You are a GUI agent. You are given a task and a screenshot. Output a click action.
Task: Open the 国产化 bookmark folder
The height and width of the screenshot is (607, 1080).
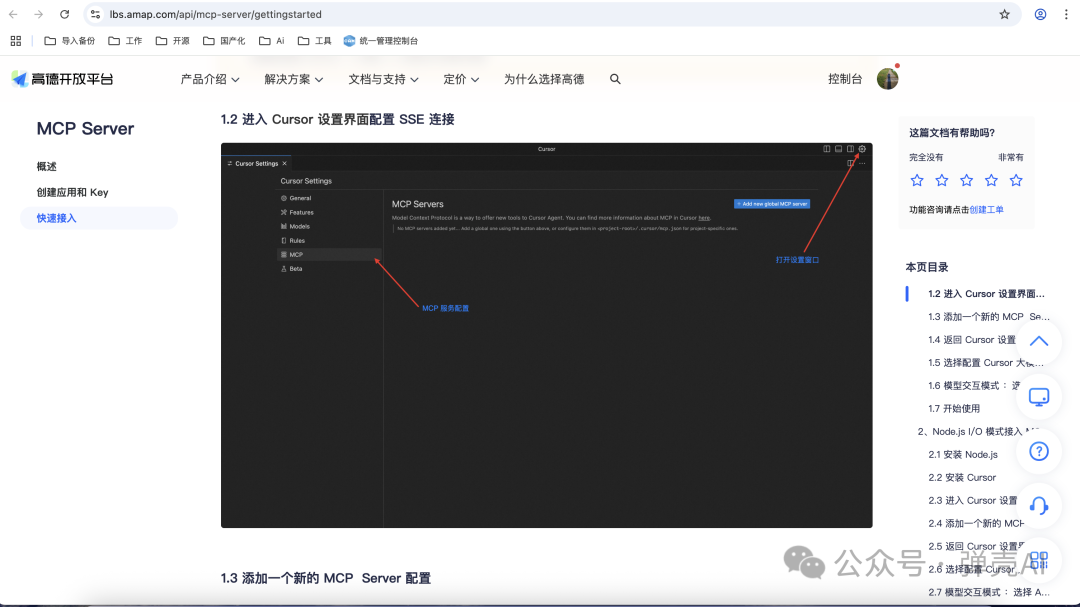[224, 41]
